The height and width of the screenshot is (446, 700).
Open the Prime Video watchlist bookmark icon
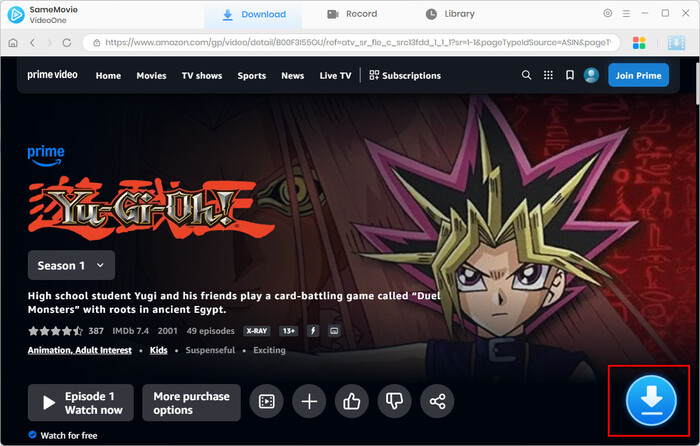click(x=570, y=75)
